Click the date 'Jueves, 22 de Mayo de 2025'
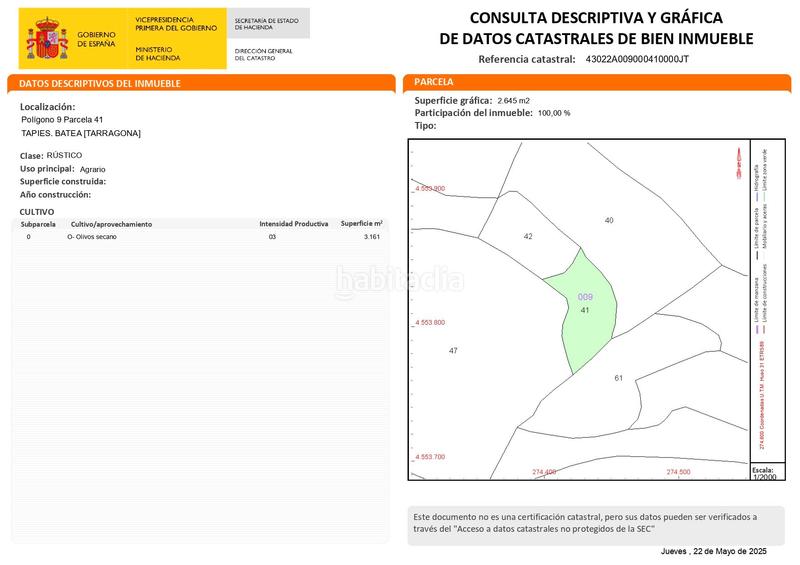800x565 pixels. tap(714, 551)
